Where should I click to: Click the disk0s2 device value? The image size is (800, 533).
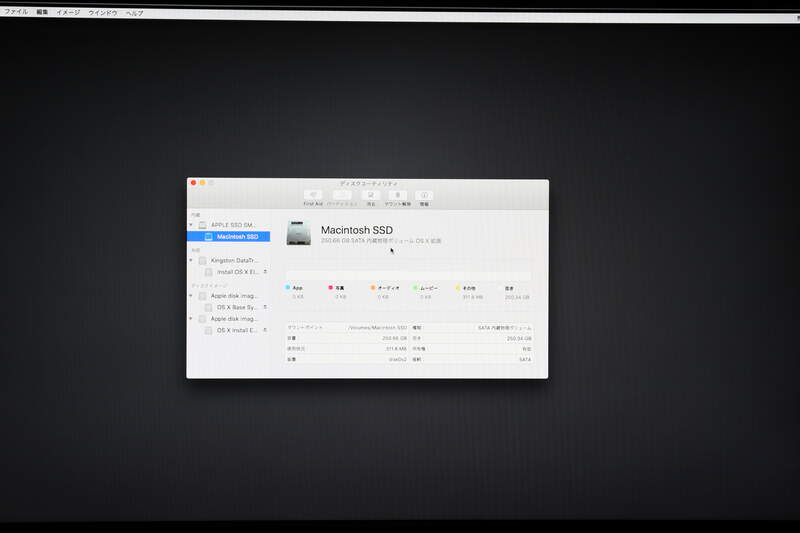click(398, 360)
